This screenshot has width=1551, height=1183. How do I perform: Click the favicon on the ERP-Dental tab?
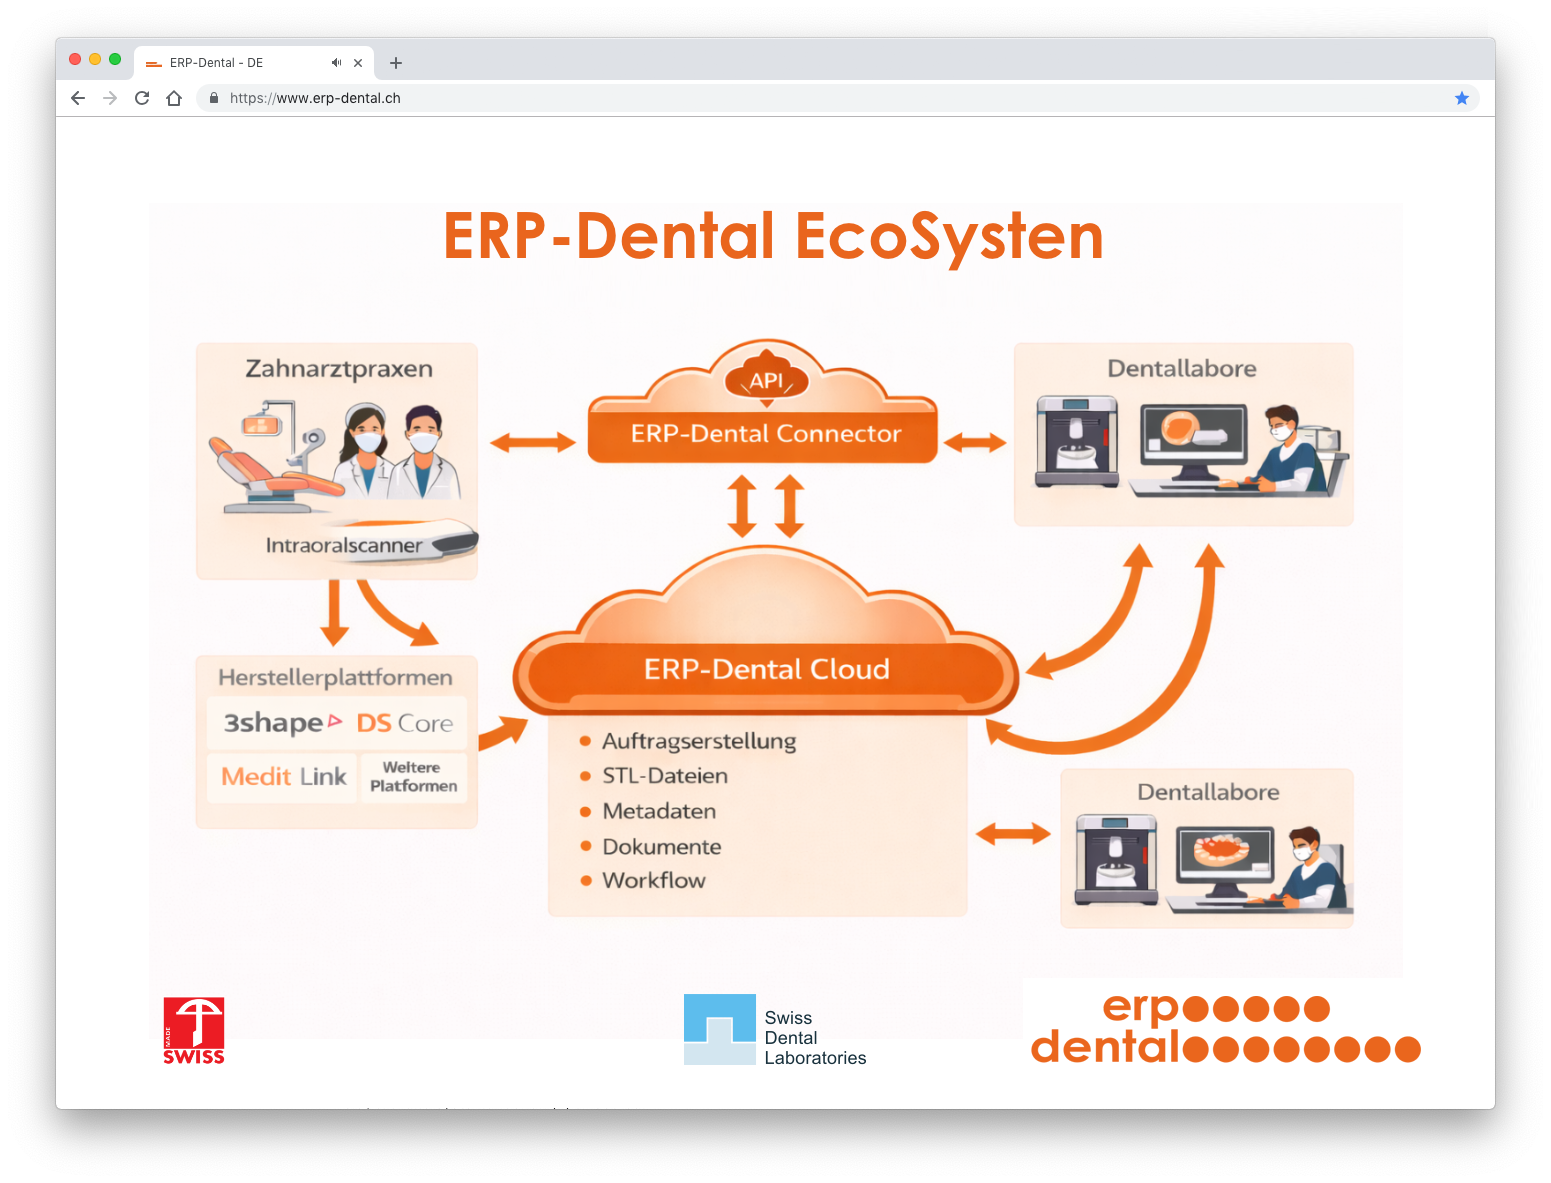click(x=153, y=62)
